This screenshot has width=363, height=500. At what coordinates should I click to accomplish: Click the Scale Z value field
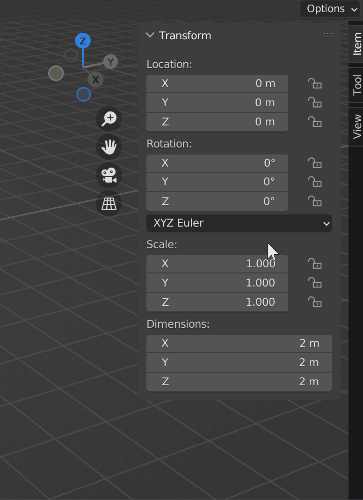(x=217, y=302)
